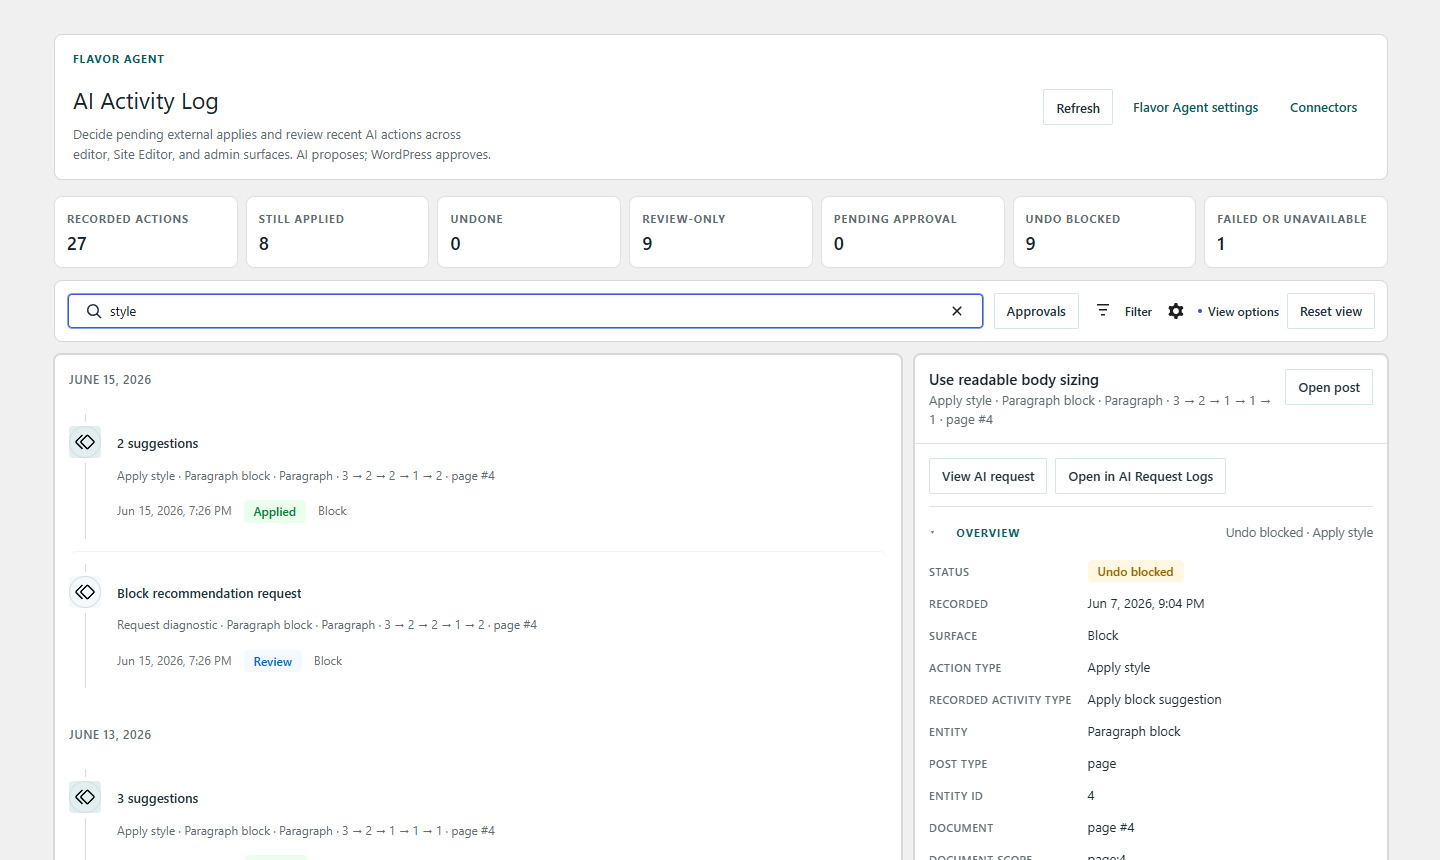Click the search magnifier icon

pyautogui.click(x=94, y=311)
